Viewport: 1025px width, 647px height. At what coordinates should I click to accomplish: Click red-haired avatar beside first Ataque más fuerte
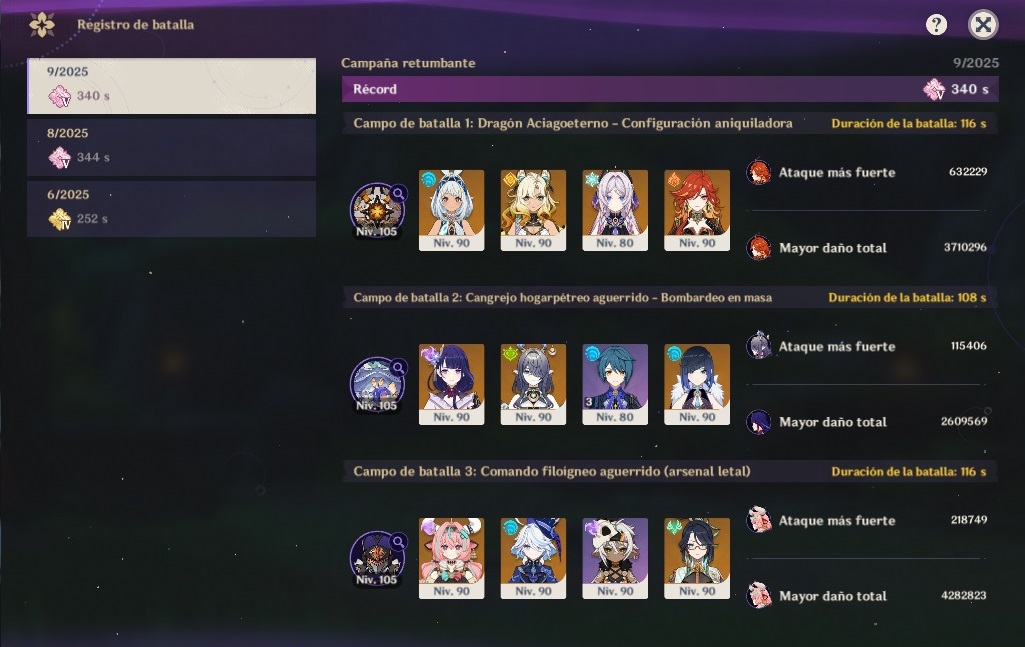[x=758, y=173]
